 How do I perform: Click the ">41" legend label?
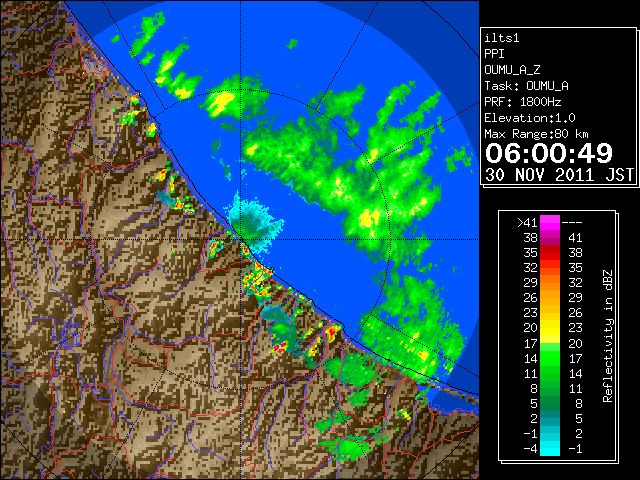(x=527, y=223)
